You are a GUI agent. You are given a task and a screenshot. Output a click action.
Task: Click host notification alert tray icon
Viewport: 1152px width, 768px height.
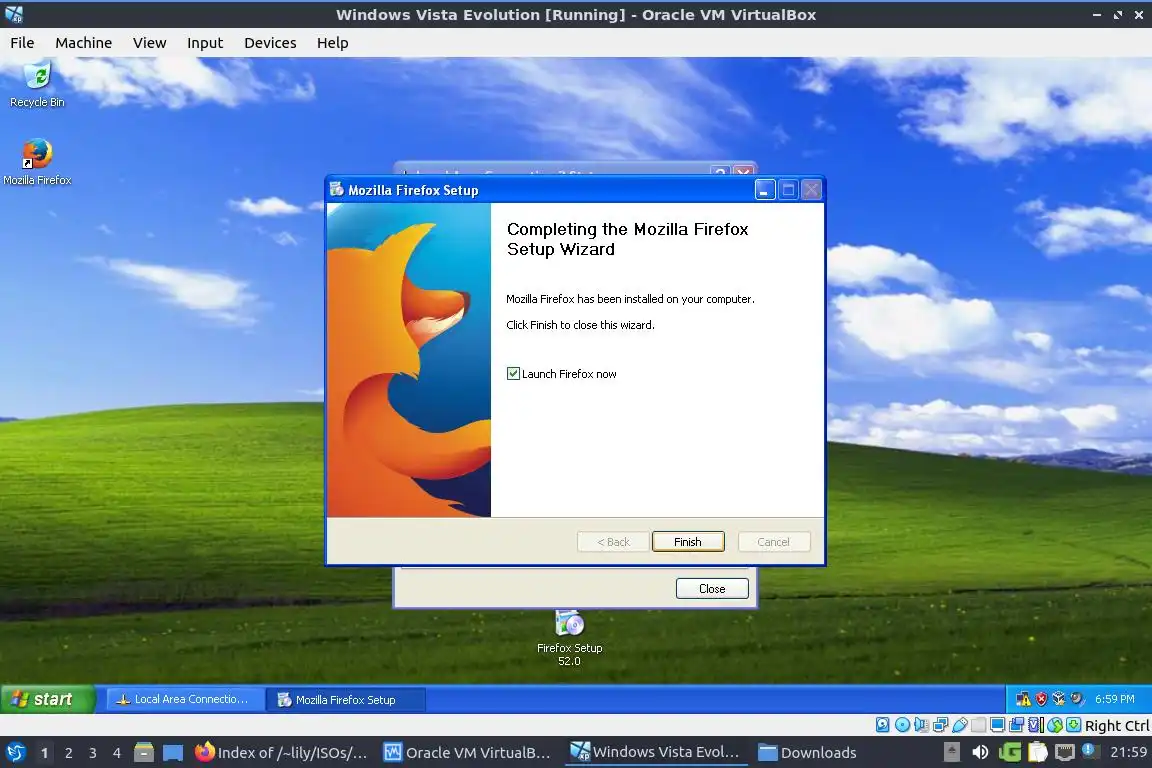[x=1090, y=751]
